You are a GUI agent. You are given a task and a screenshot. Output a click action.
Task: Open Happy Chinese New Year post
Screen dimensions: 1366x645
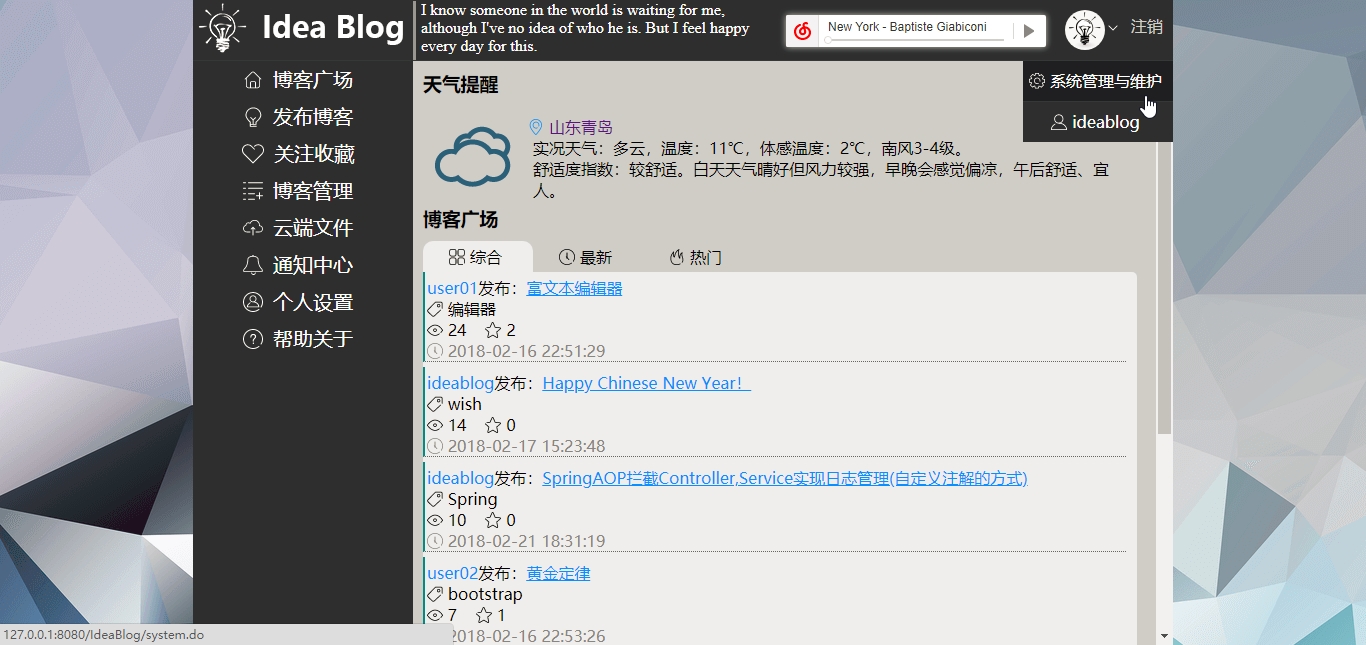646,383
